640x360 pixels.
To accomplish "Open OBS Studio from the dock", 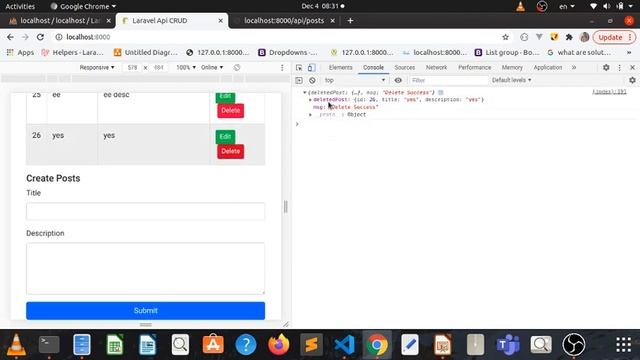I will point(574,345).
